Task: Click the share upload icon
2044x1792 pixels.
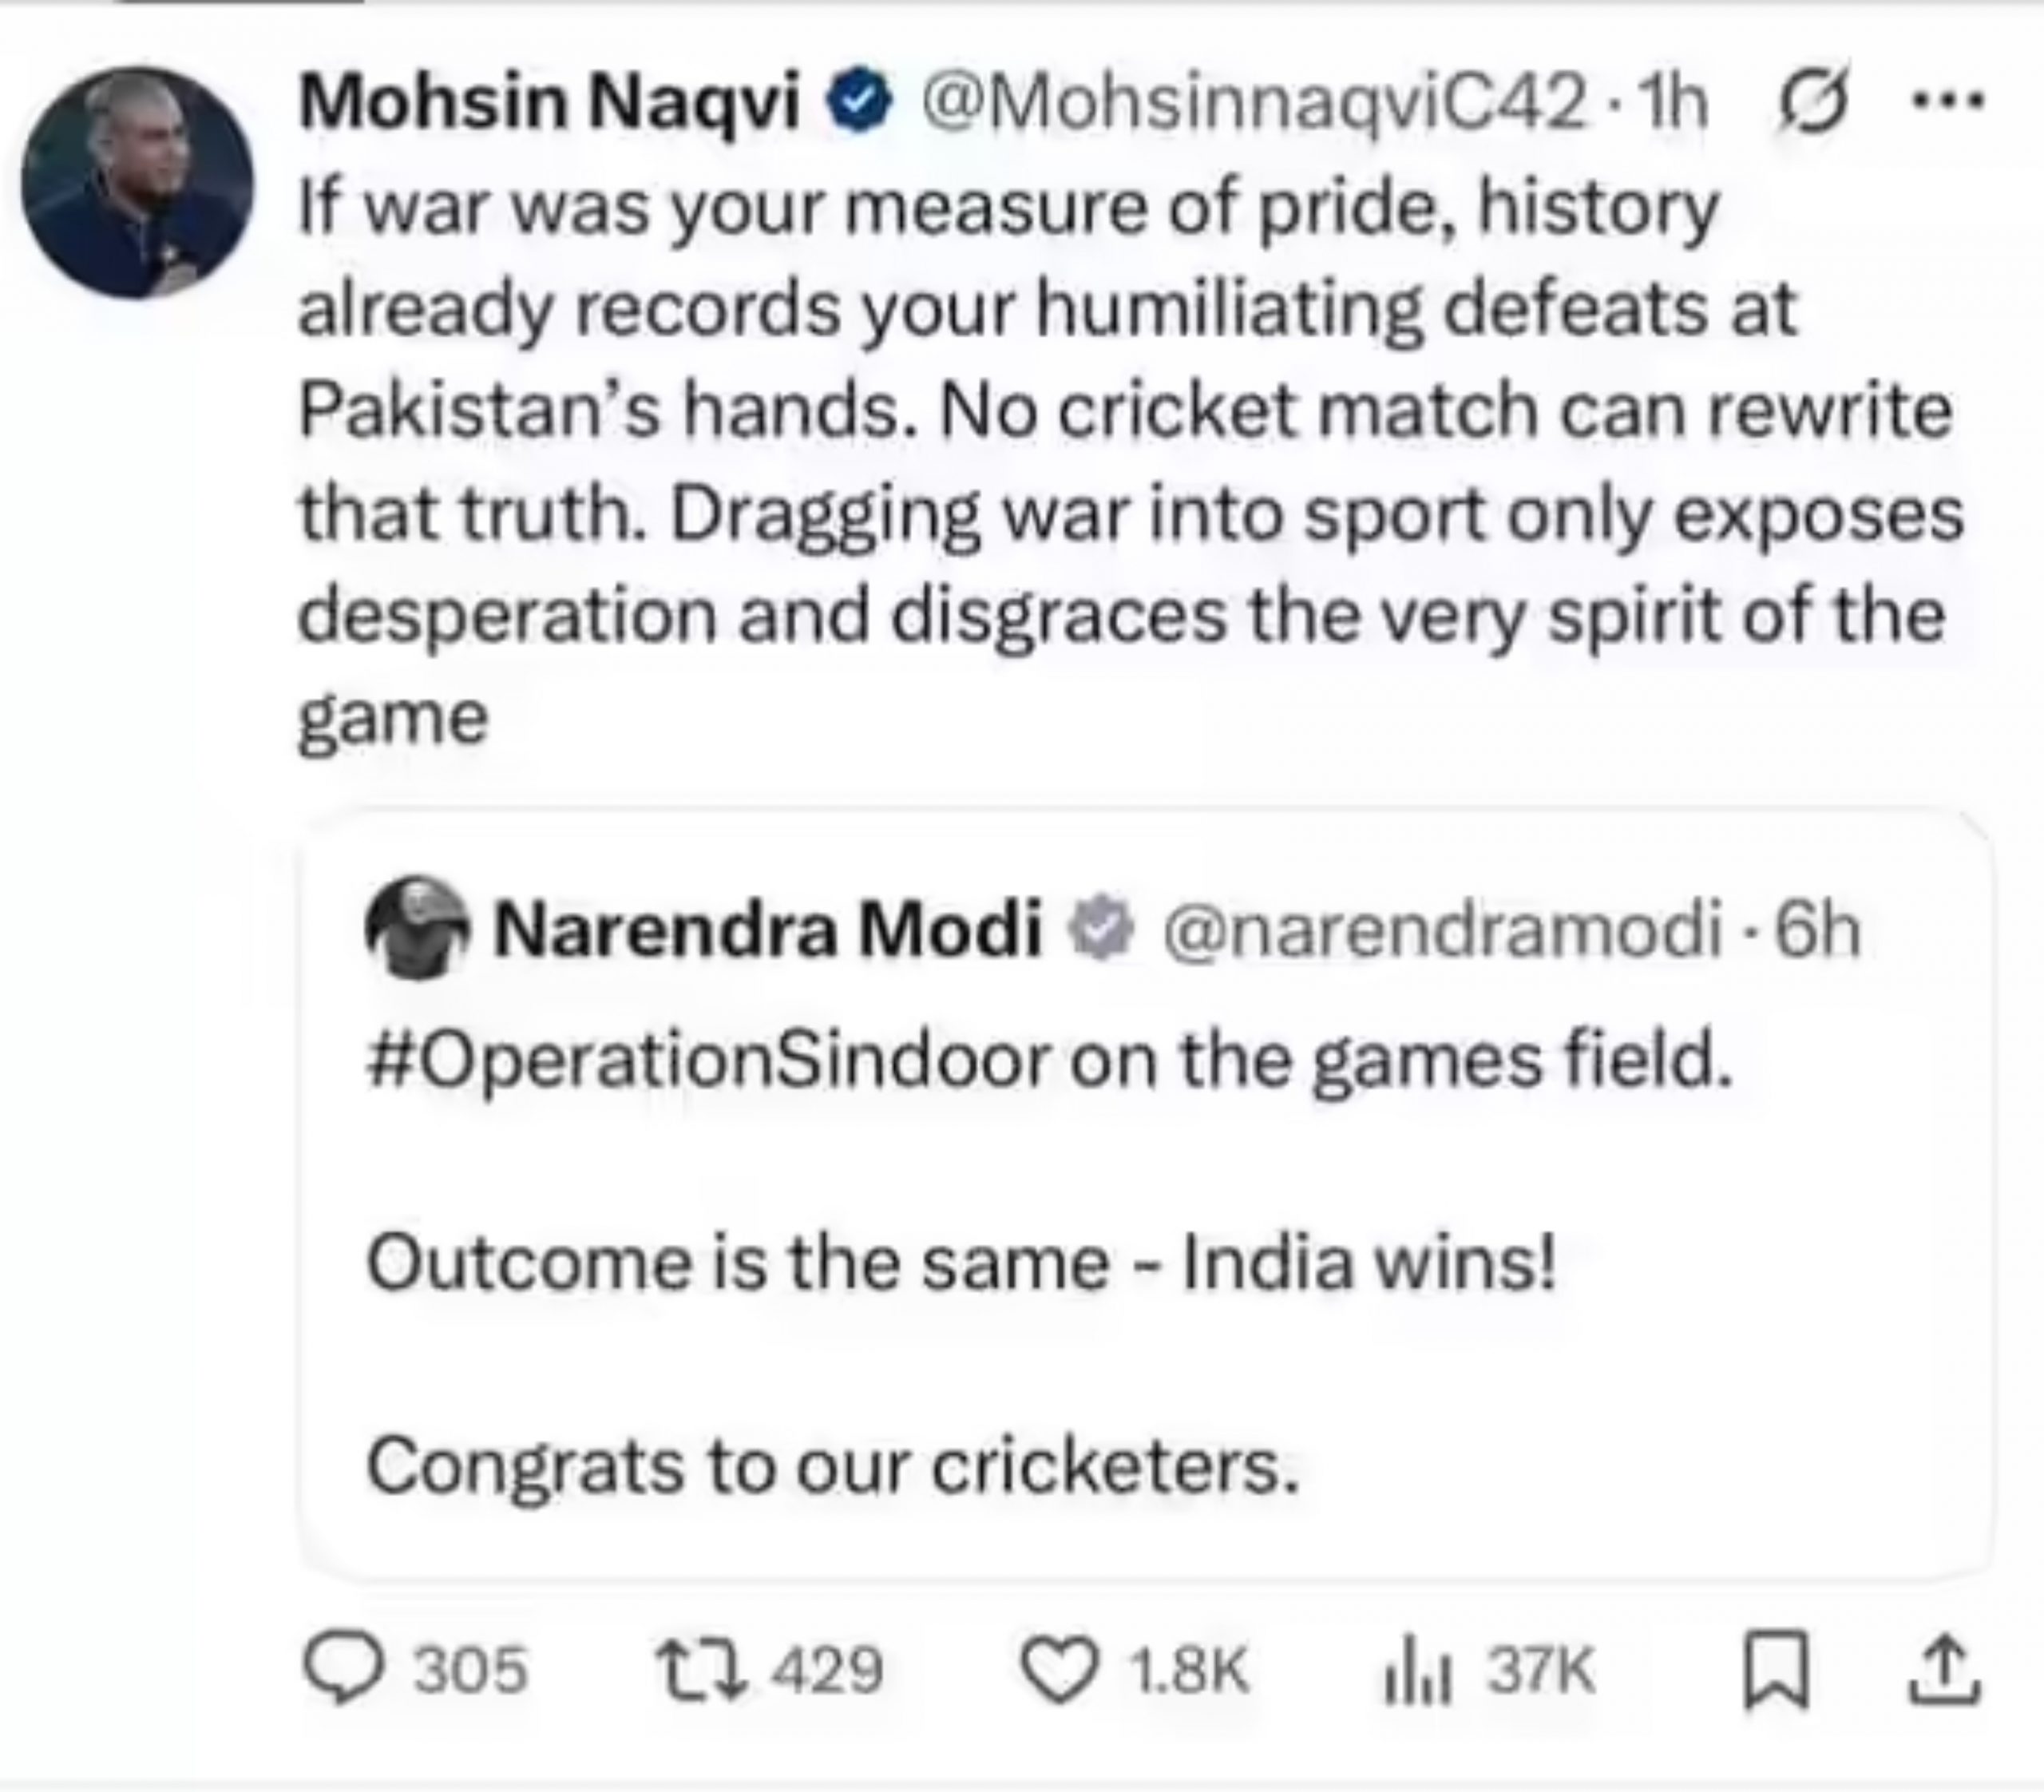Action: (x=1943, y=1670)
